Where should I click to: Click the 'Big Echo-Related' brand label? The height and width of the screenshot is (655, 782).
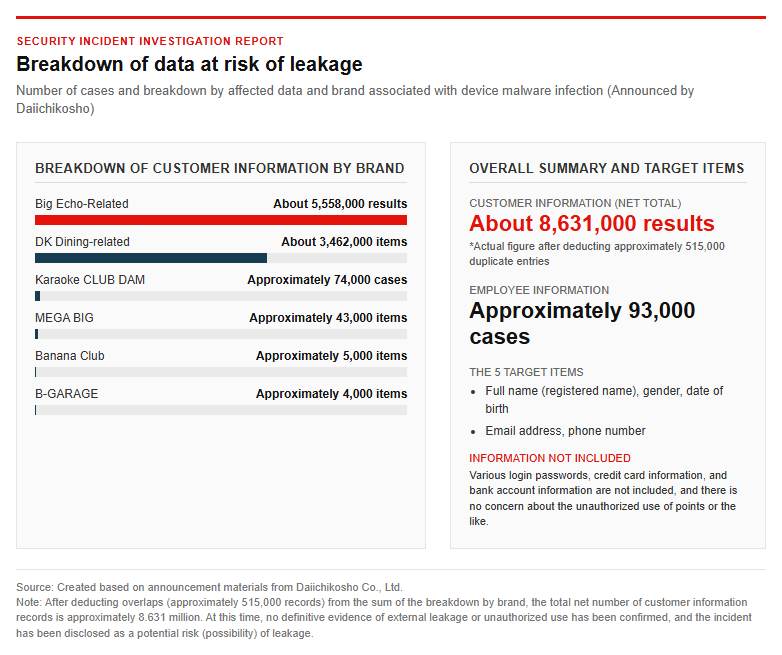82,204
